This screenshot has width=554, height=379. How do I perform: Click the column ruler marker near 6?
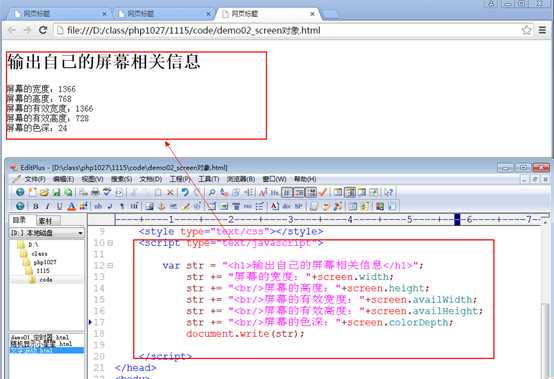(457, 219)
